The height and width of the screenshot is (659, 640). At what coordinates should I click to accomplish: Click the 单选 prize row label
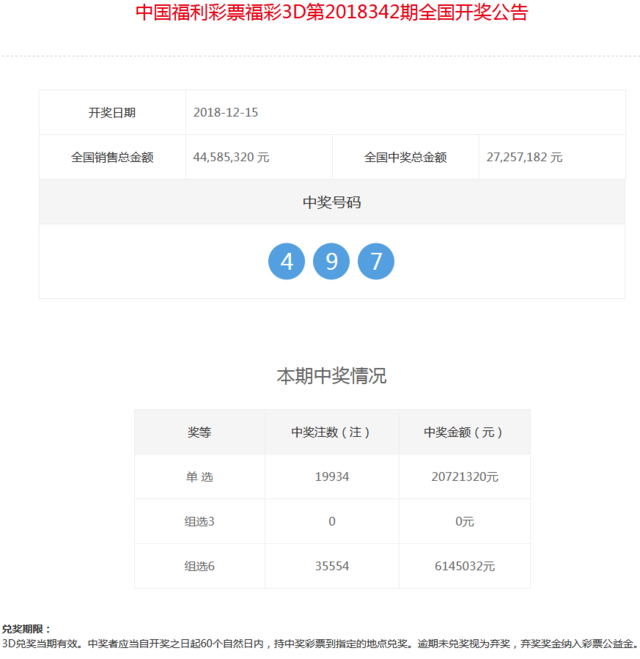pos(200,477)
